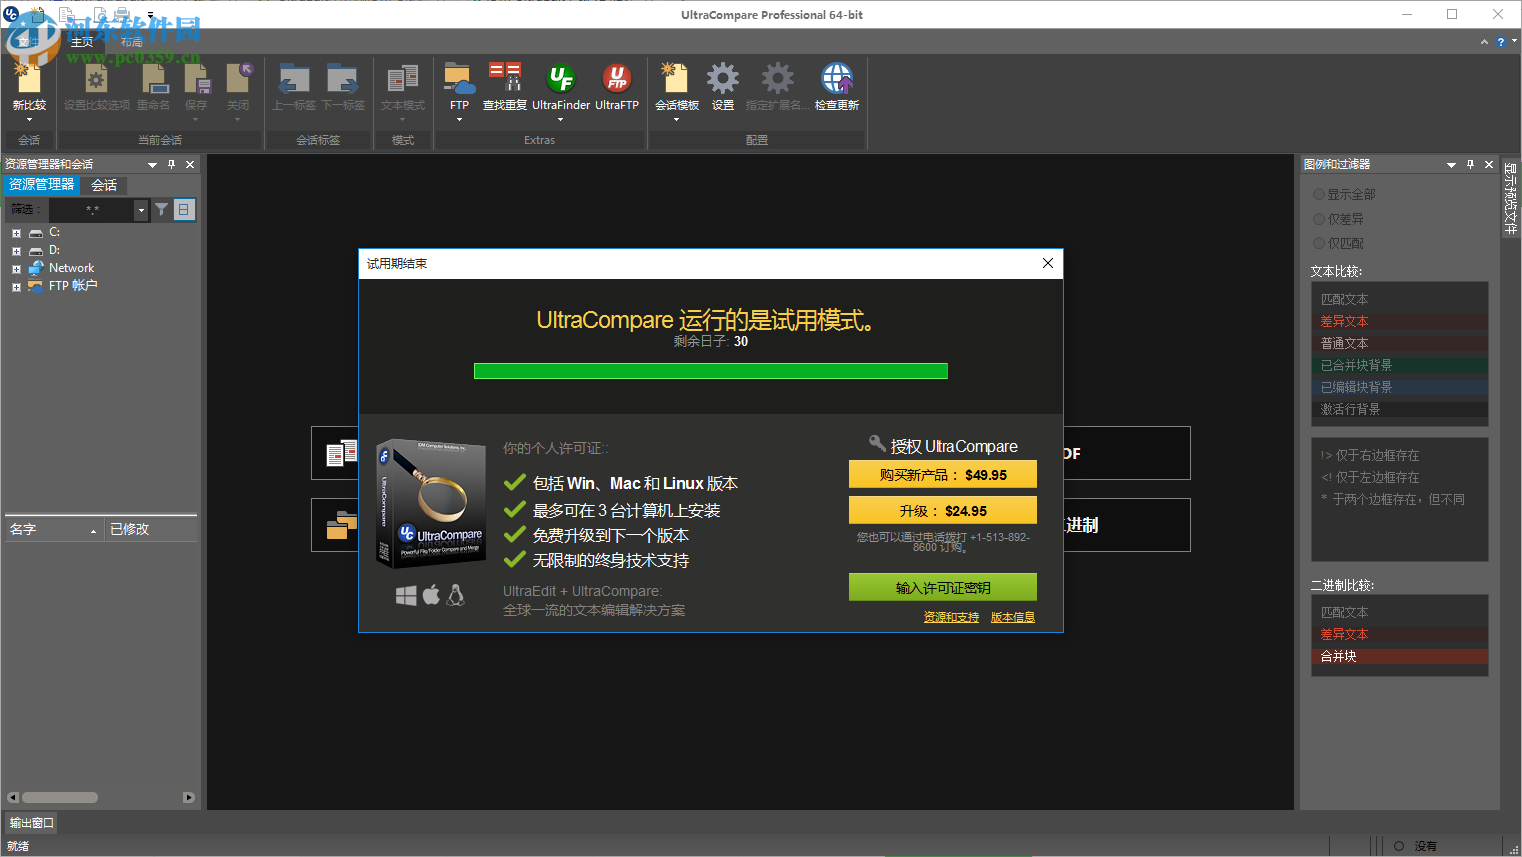This screenshot has width=1522, height=857.
Task: Select the 显示全部 radio button
Action: [1320, 194]
